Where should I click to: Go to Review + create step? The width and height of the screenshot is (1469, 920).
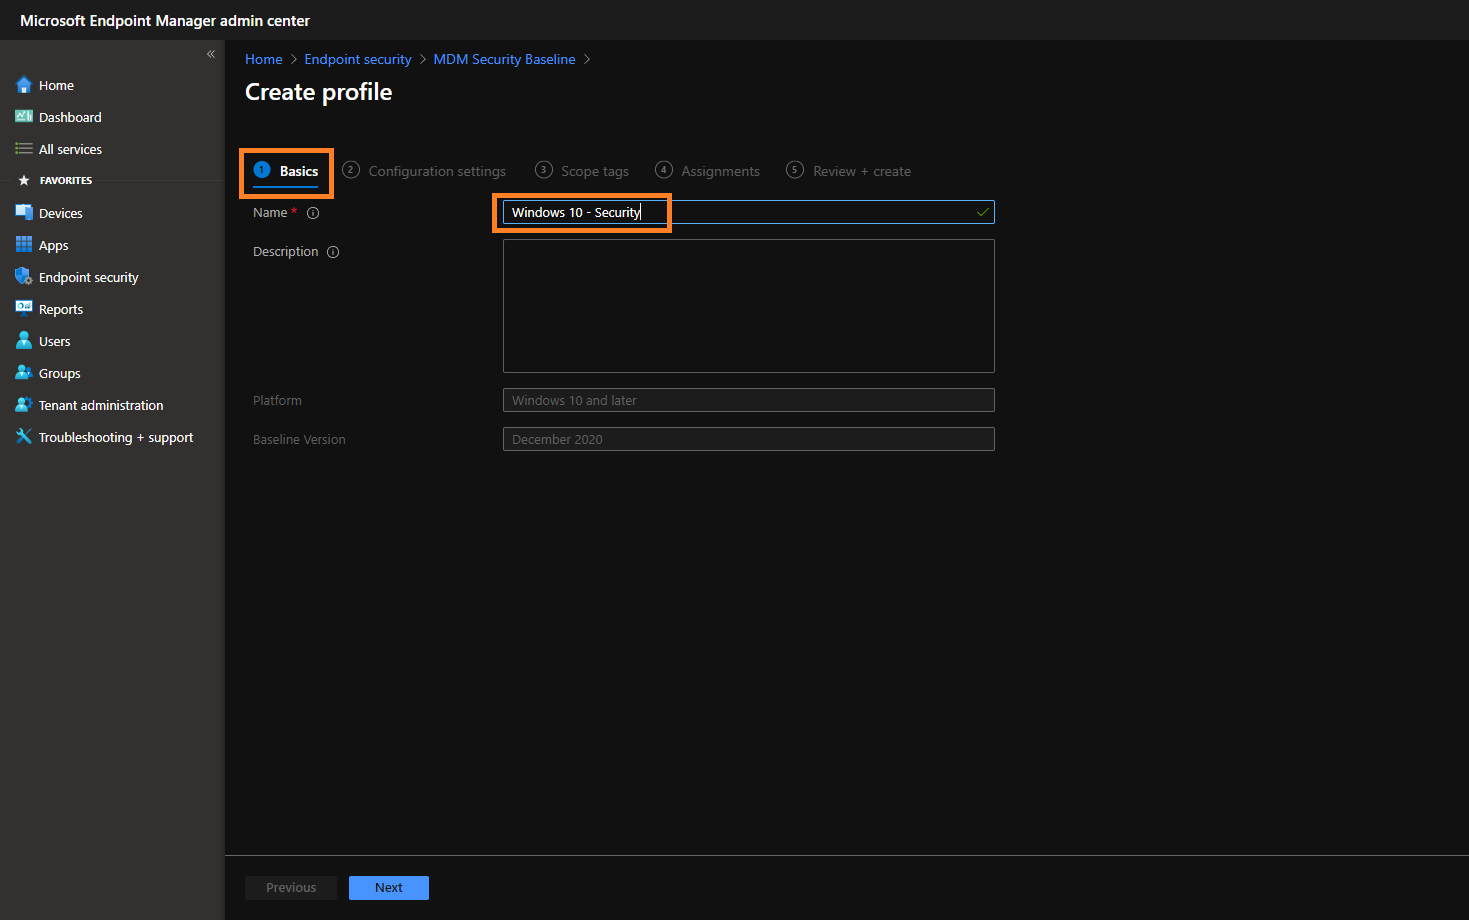coord(848,171)
